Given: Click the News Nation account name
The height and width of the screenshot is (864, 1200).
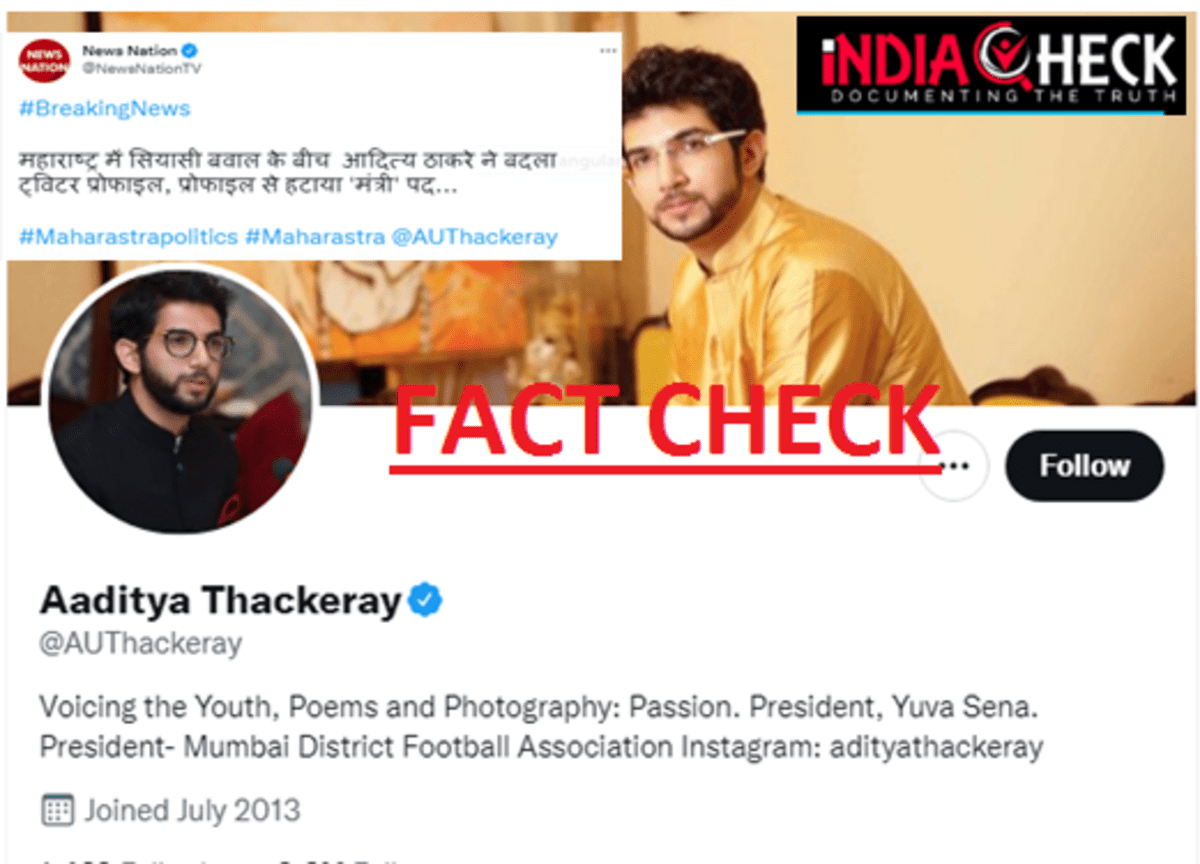Looking at the screenshot, I should (x=129, y=50).
